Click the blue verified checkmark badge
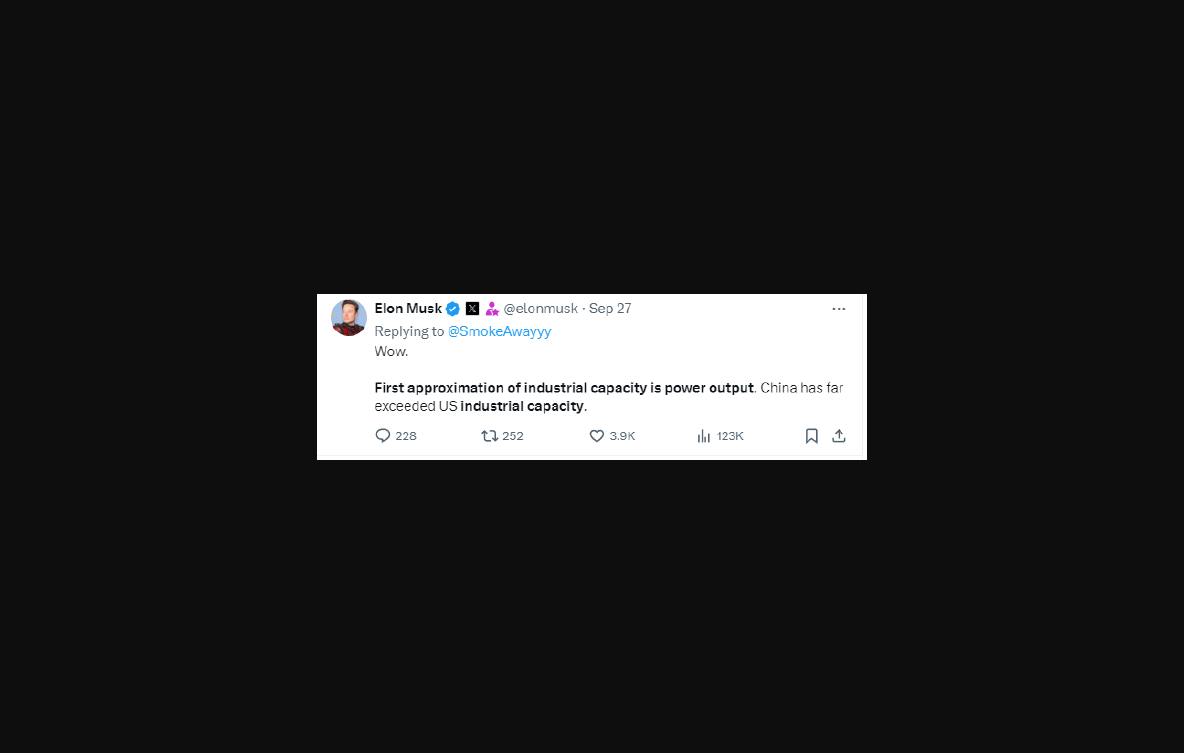This screenshot has height=753, width=1184. pos(453,308)
